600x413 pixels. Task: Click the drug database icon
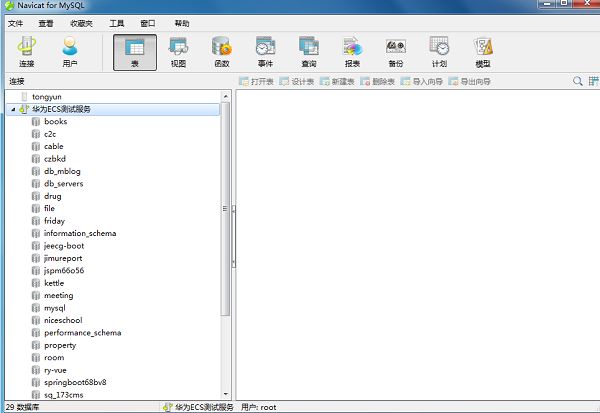pyautogui.click(x=36, y=196)
